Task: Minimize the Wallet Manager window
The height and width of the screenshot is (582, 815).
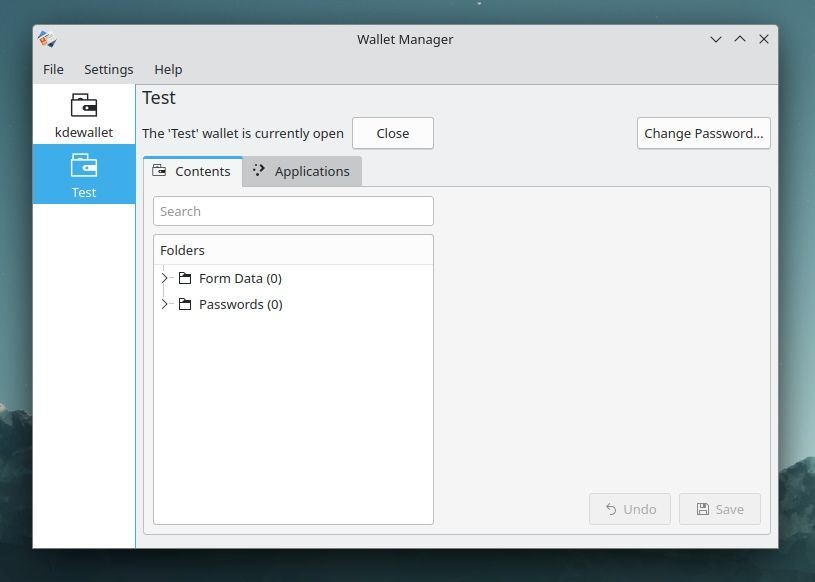Action: point(716,39)
